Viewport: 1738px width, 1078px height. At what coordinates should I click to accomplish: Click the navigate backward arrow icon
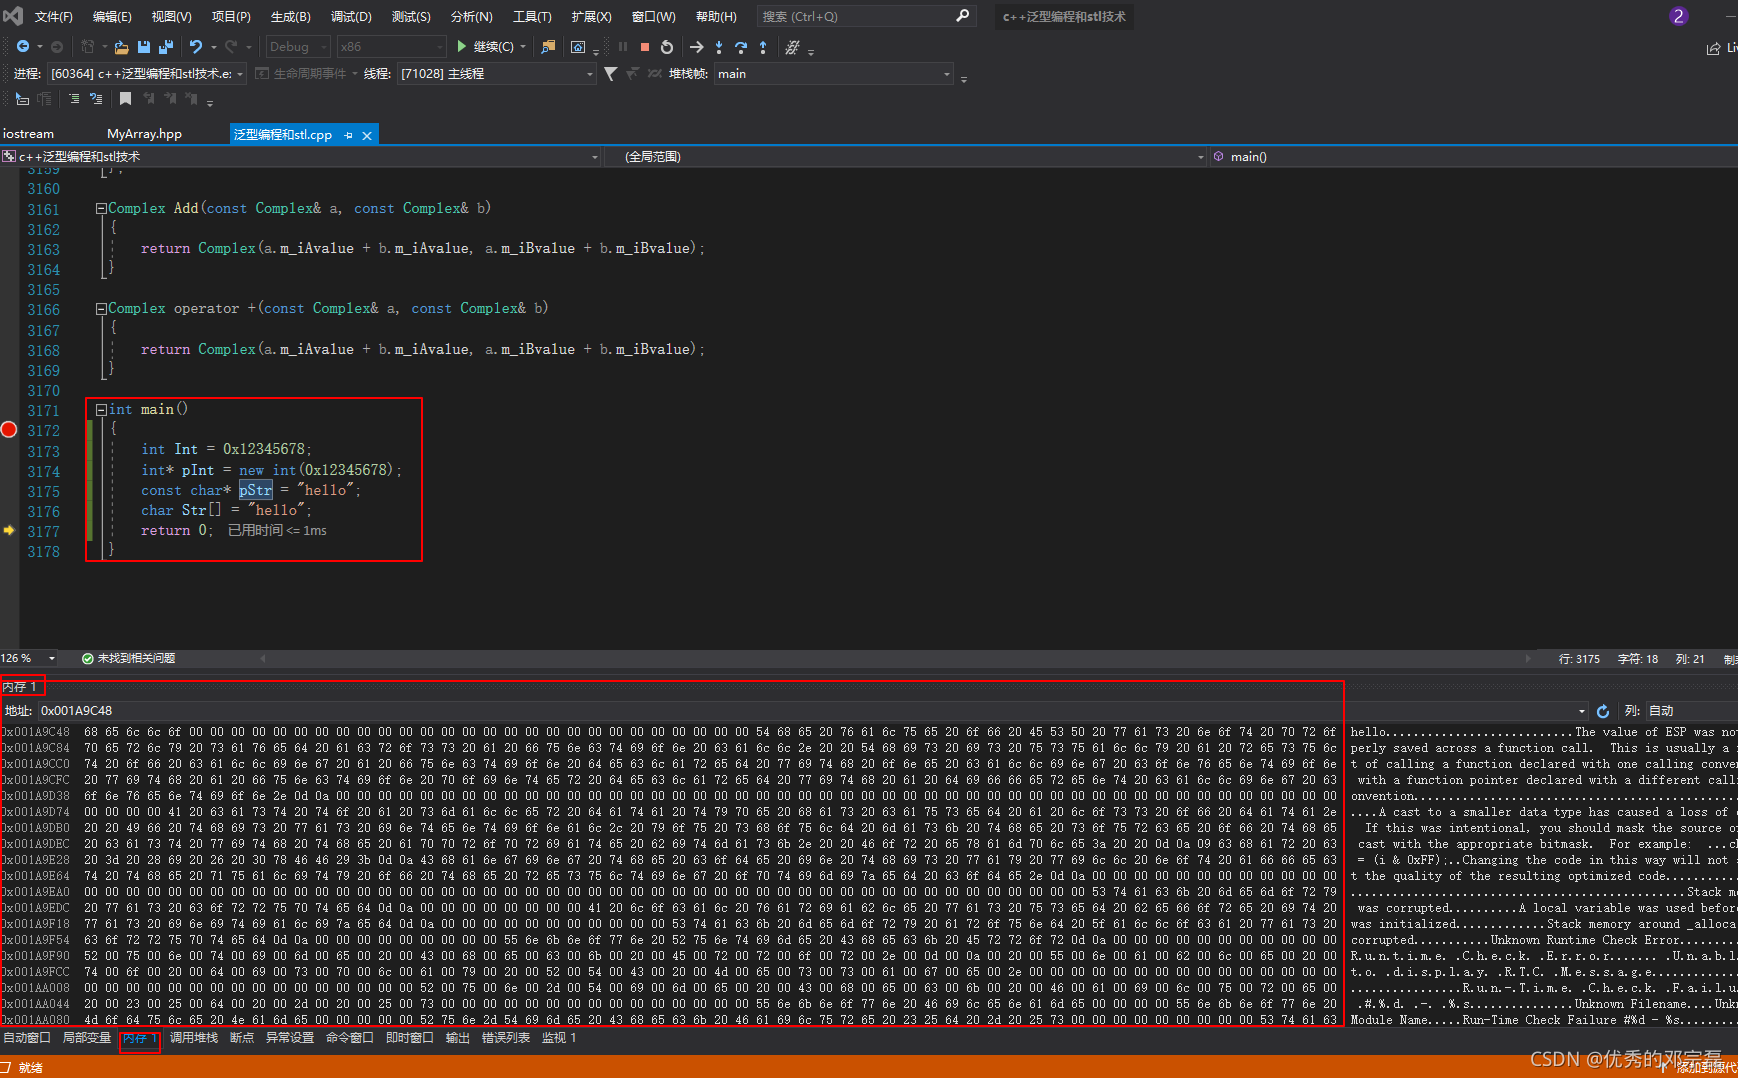22,47
